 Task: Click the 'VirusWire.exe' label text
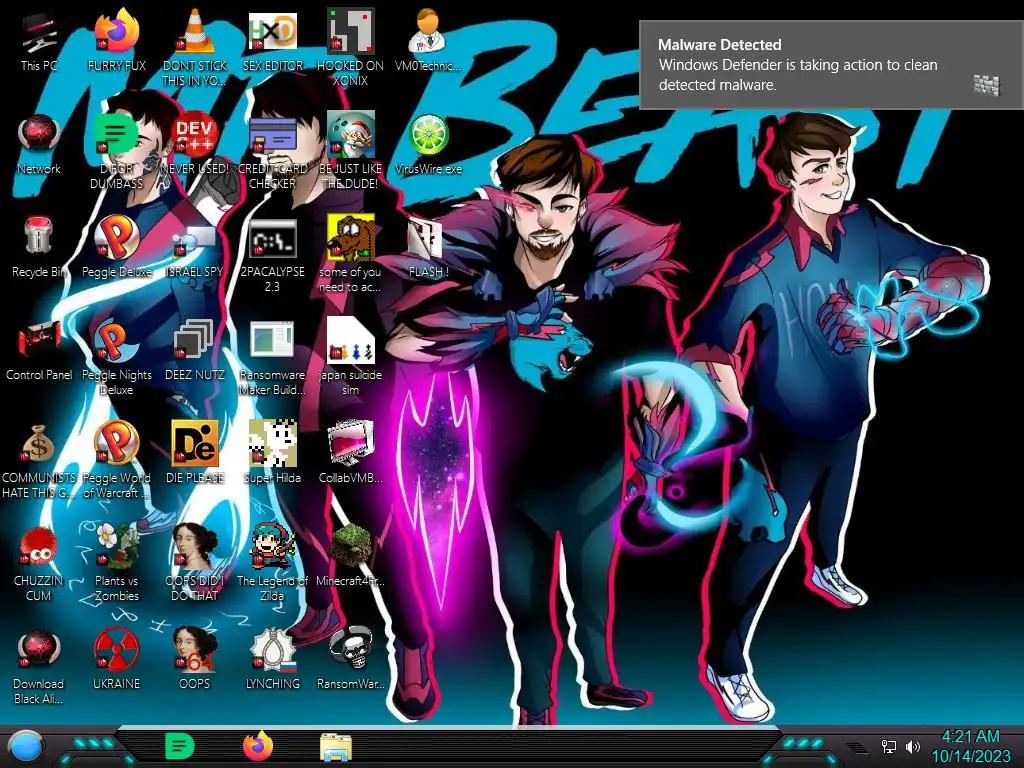tap(428, 168)
